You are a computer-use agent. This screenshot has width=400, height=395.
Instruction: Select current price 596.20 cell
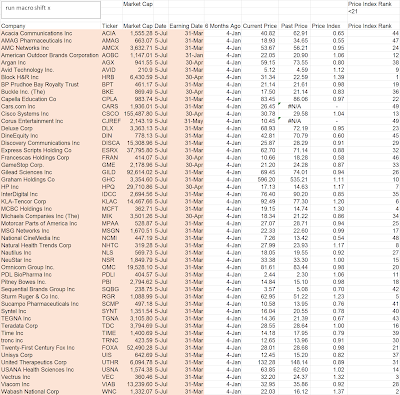(x=260, y=180)
